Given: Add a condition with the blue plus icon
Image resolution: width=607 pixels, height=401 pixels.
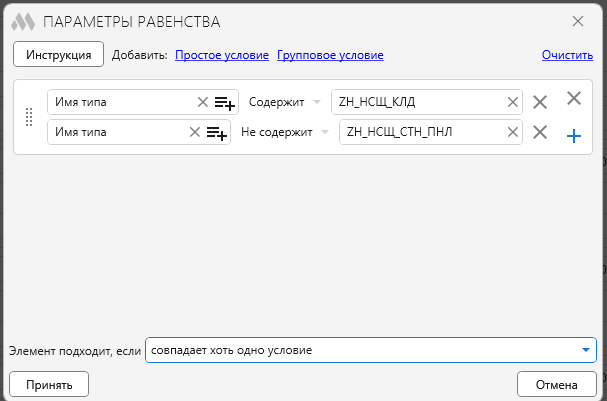Looking at the screenshot, I should (x=574, y=136).
